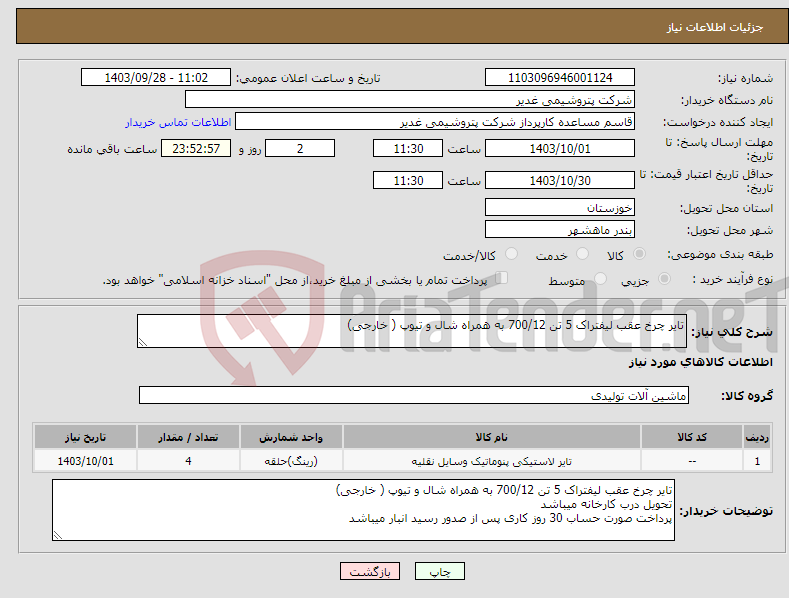The width and height of the screenshot is (789, 598).
Task: Click the countdown timer 23:52:57 field
Action: tap(196, 148)
